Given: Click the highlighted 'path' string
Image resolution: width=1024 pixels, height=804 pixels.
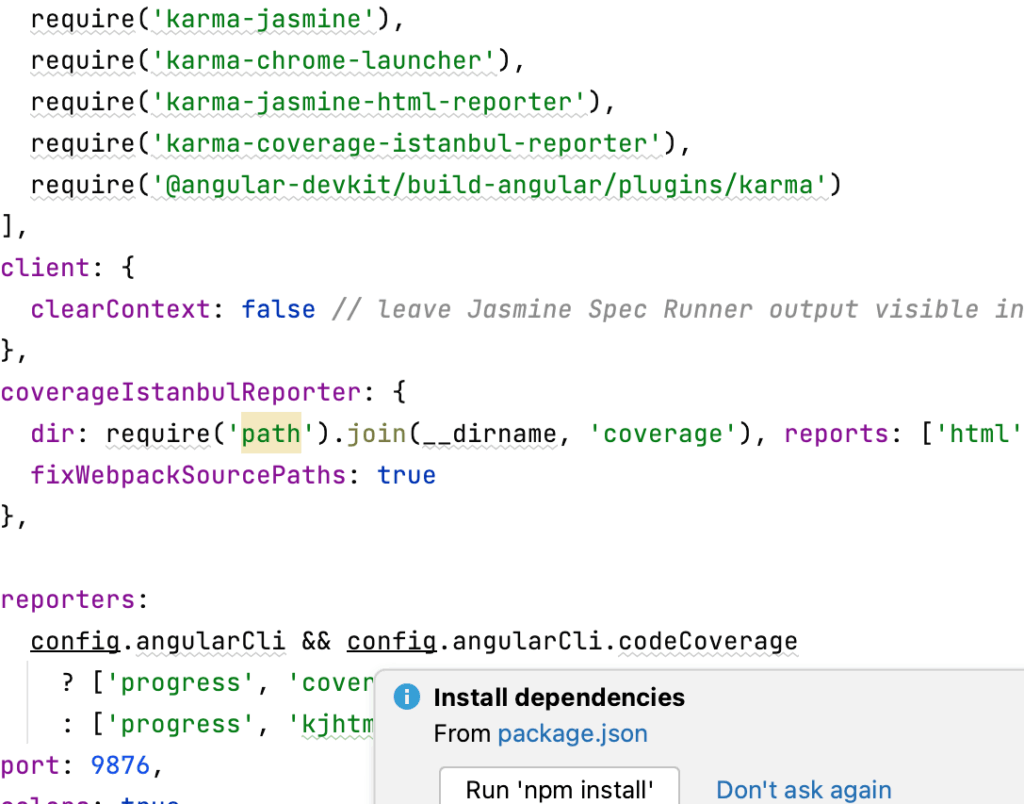Looking at the screenshot, I should (271, 434).
